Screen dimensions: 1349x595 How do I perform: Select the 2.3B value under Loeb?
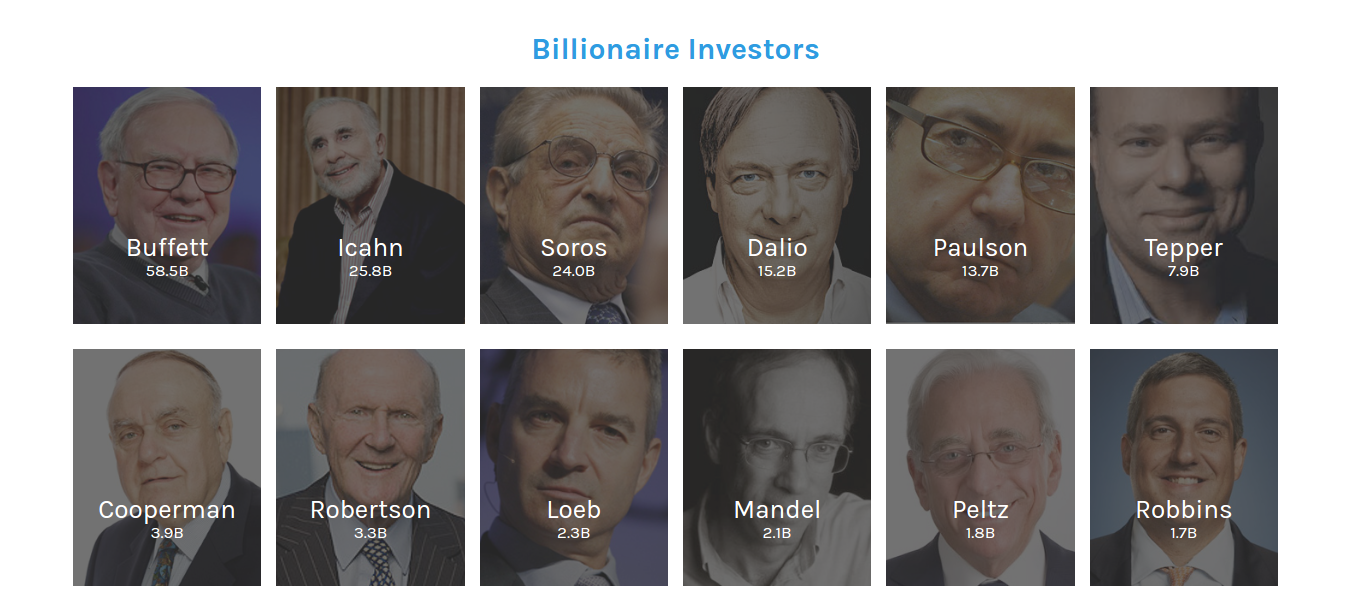pyautogui.click(x=574, y=533)
